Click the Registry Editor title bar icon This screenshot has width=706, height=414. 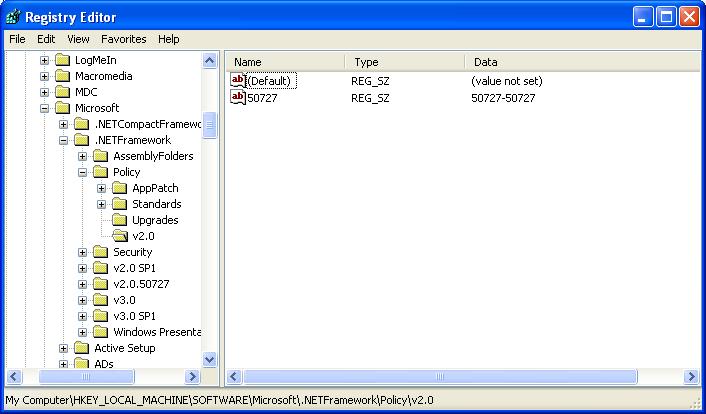tap(13, 17)
